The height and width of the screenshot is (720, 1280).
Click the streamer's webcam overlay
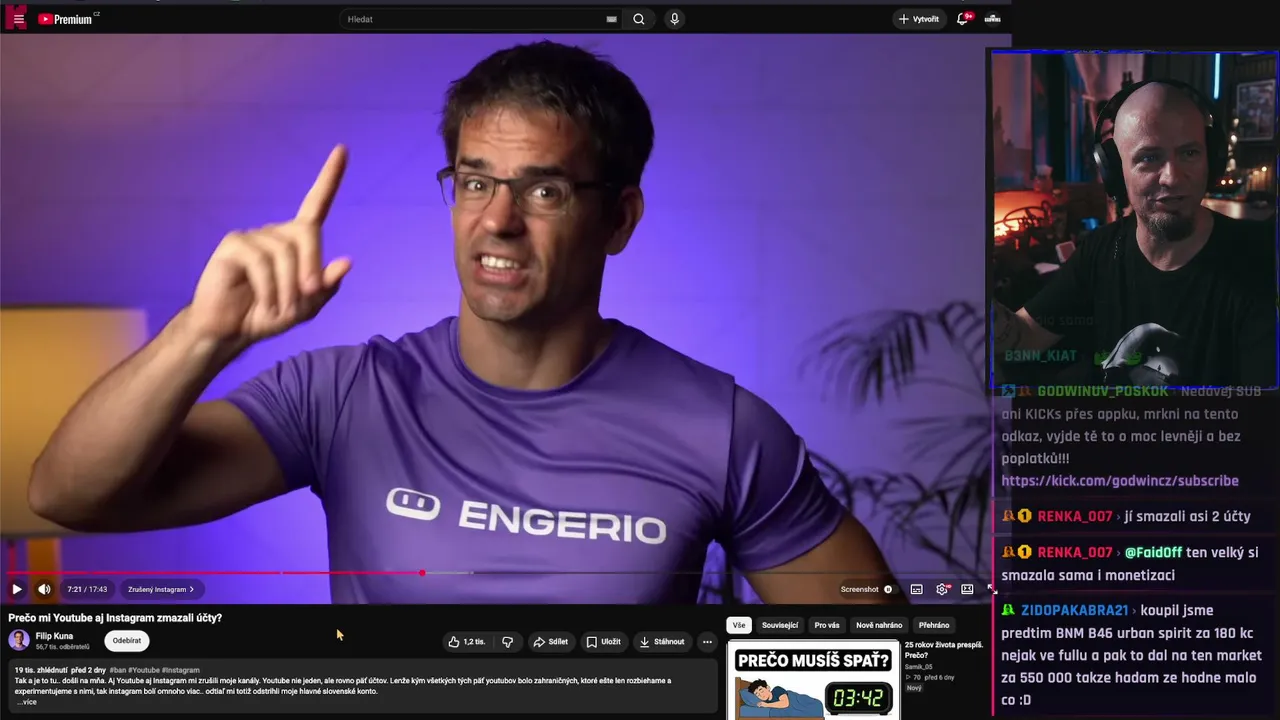point(1134,219)
